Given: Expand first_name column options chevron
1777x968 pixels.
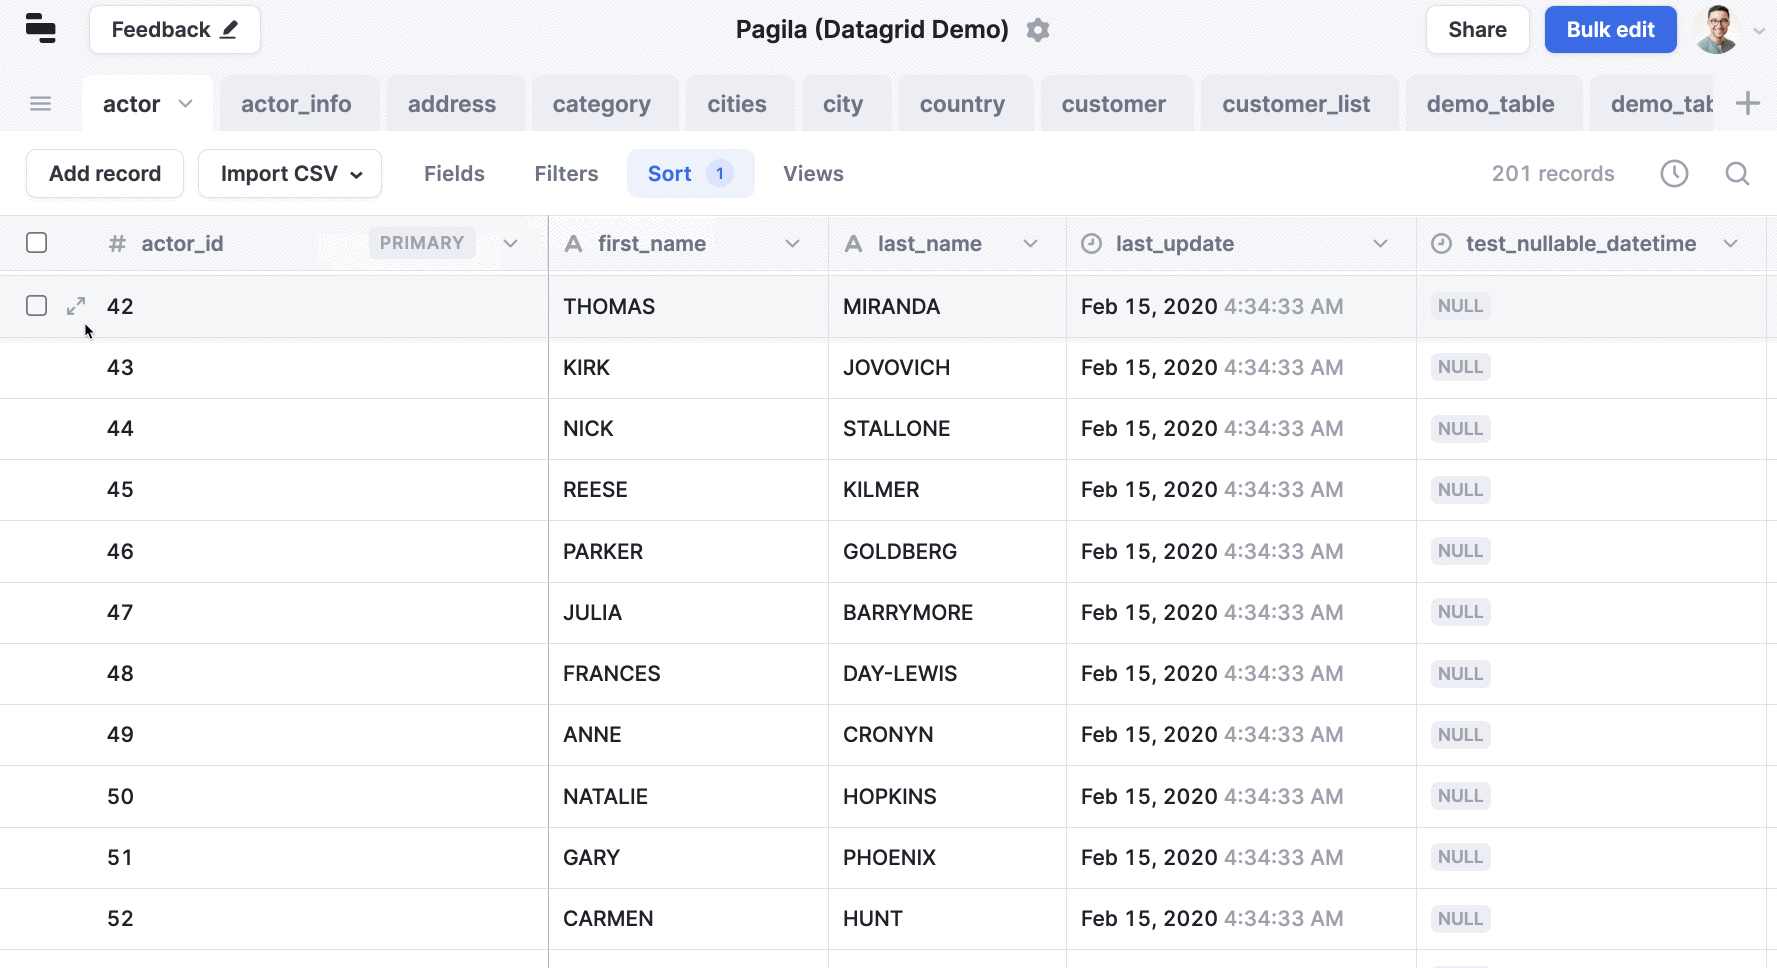Looking at the screenshot, I should (792, 244).
